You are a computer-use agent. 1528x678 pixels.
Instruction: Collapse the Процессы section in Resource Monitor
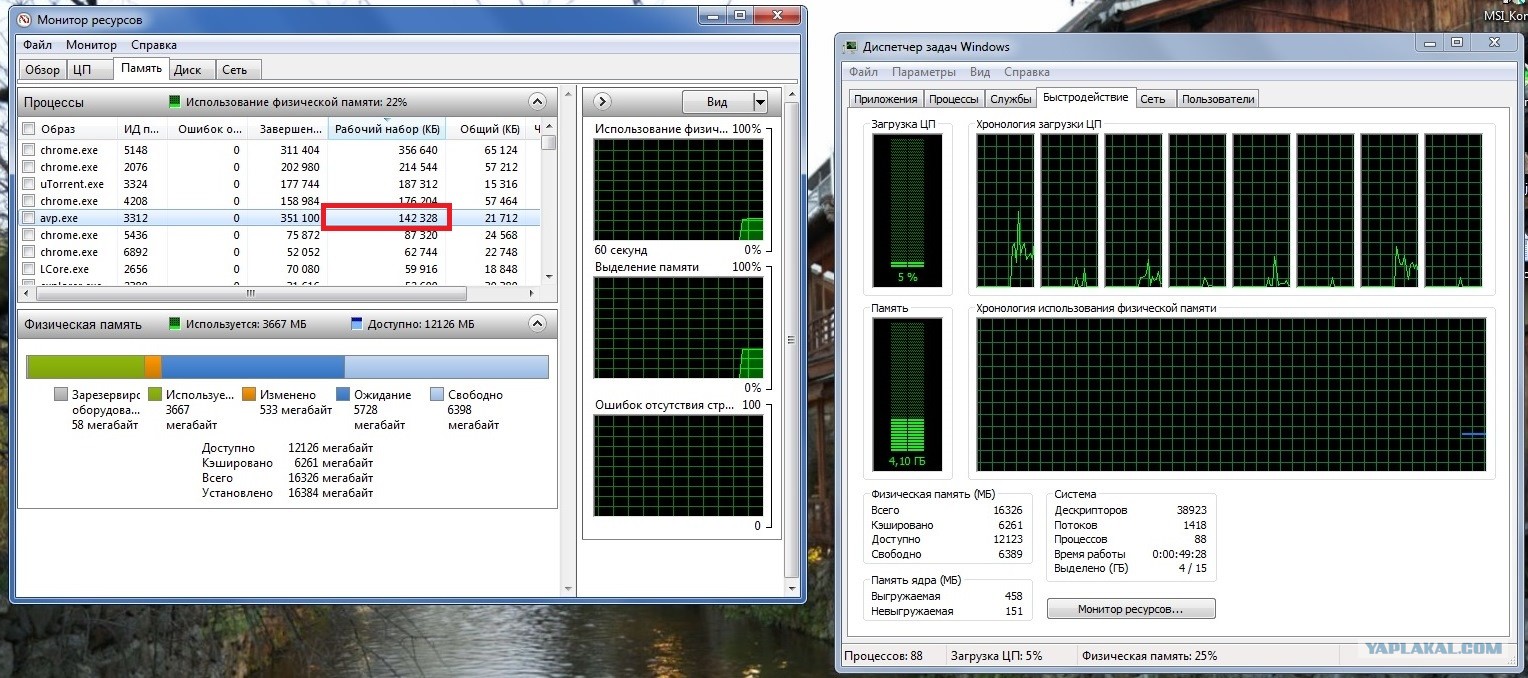tap(537, 102)
